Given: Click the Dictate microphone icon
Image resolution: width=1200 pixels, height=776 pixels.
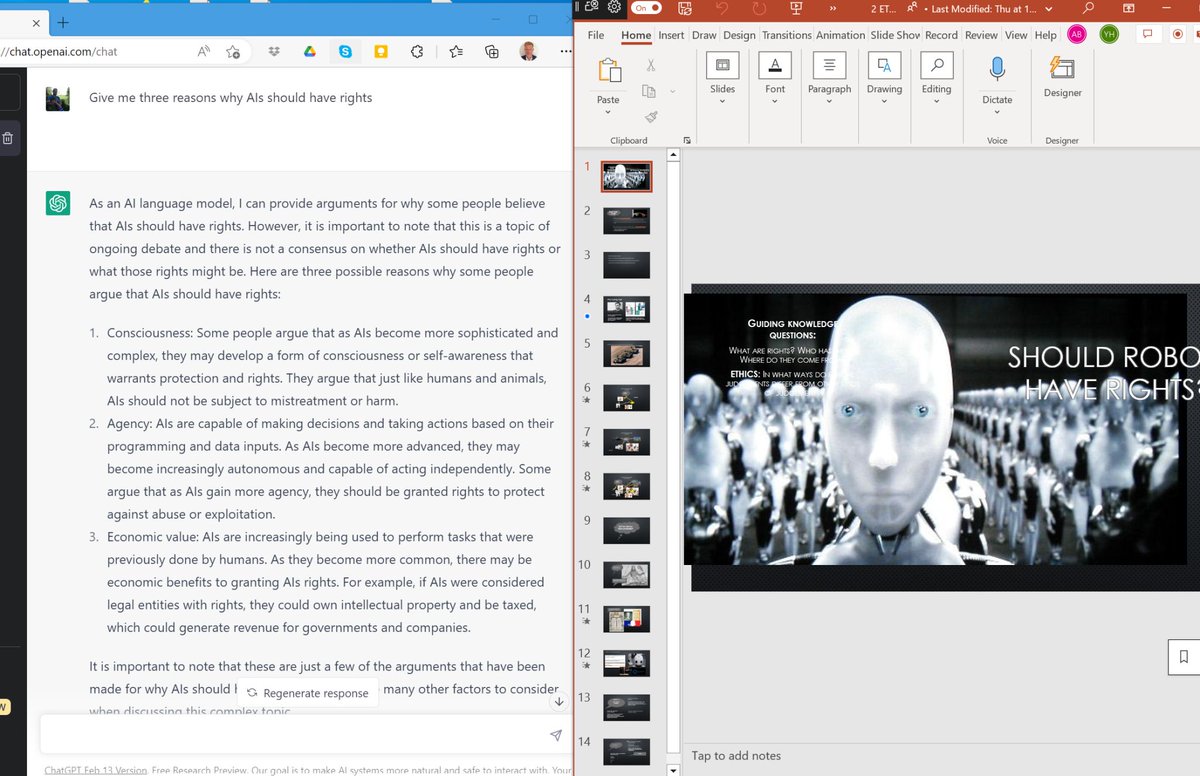Looking at the screenshot, I should click(997, 70).
